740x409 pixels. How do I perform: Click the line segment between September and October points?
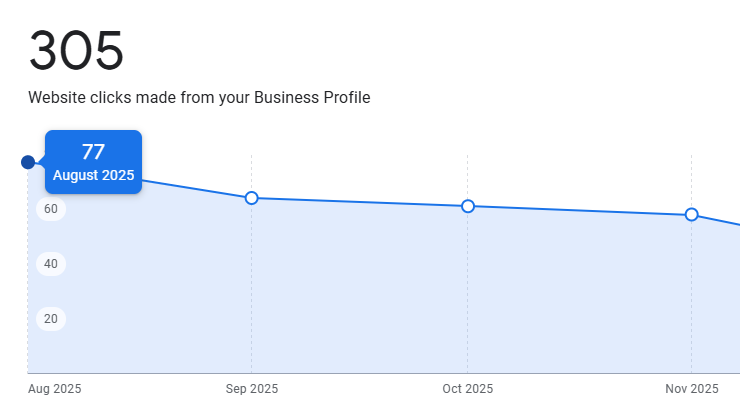pyautogui.click(x=360, y=202)
